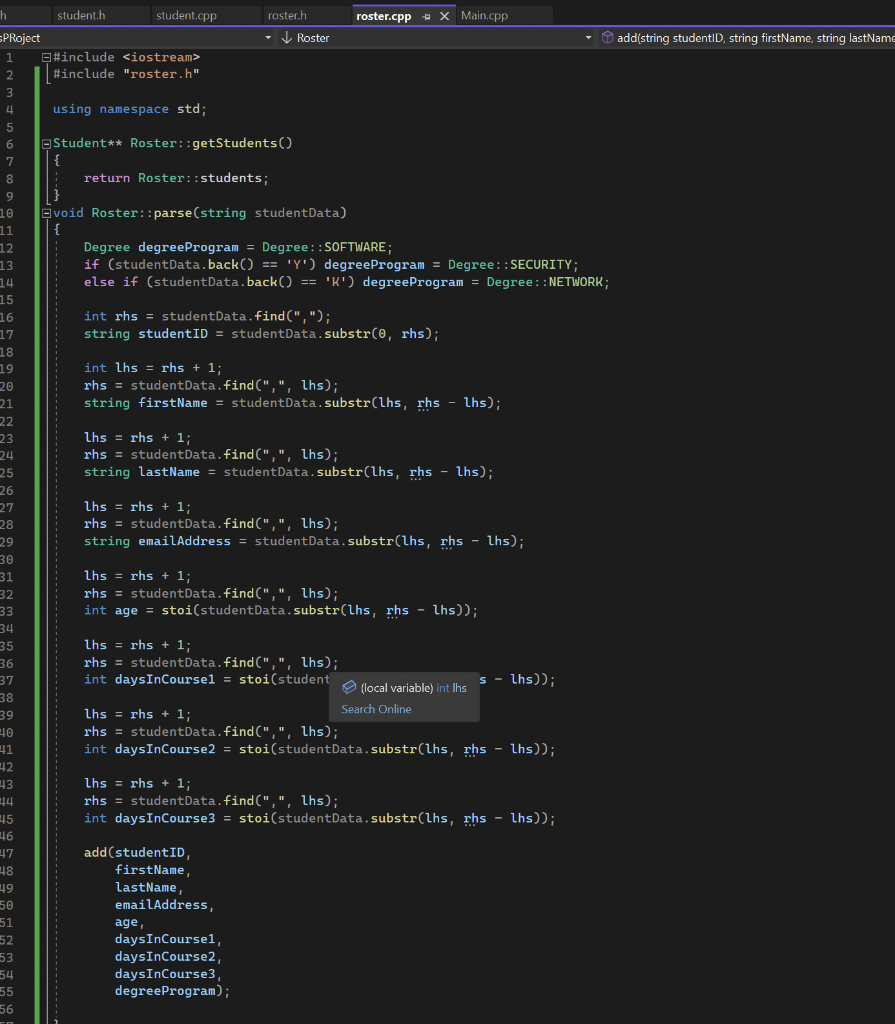Image resolution: width=895 pixels, height=1024 pixels.
Task: Click the X icon on the roster.cpp tab
Action: (x=444, y=16)
